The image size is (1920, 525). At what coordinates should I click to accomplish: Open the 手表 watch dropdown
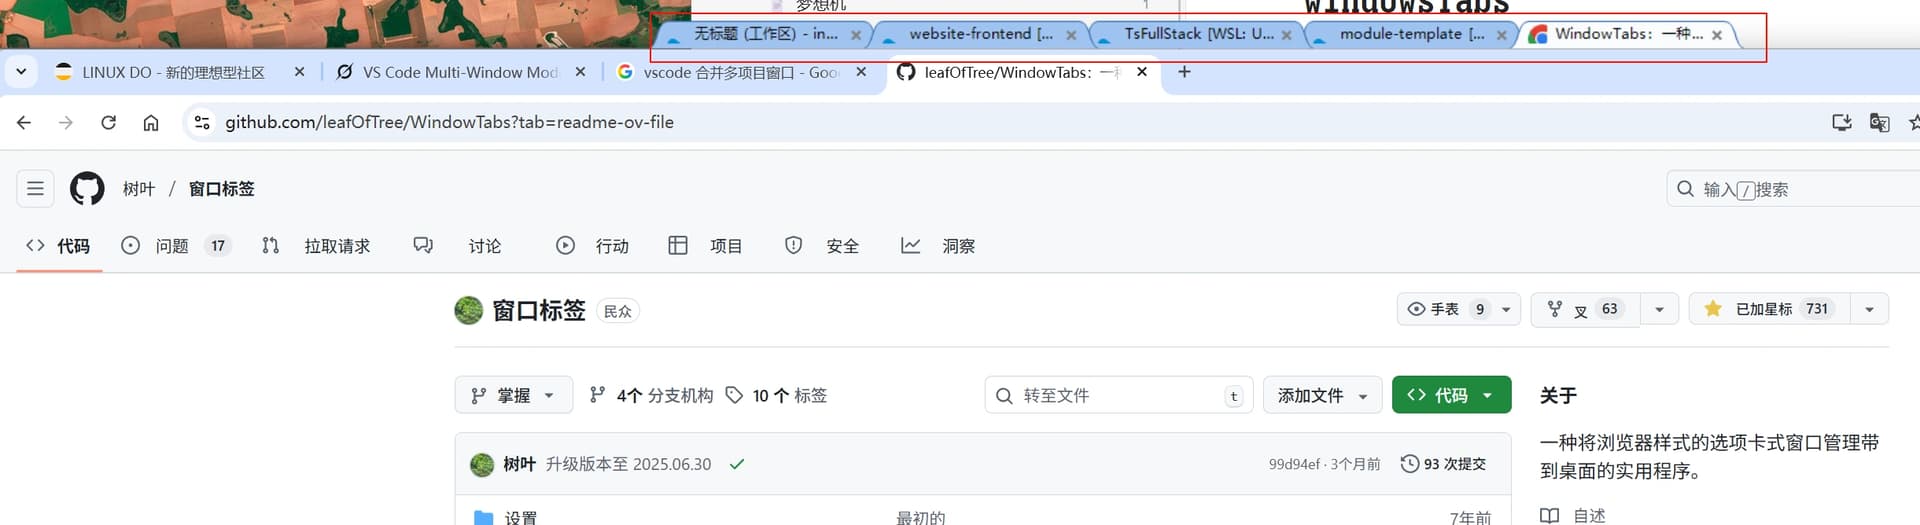(x=1458, y=309)
